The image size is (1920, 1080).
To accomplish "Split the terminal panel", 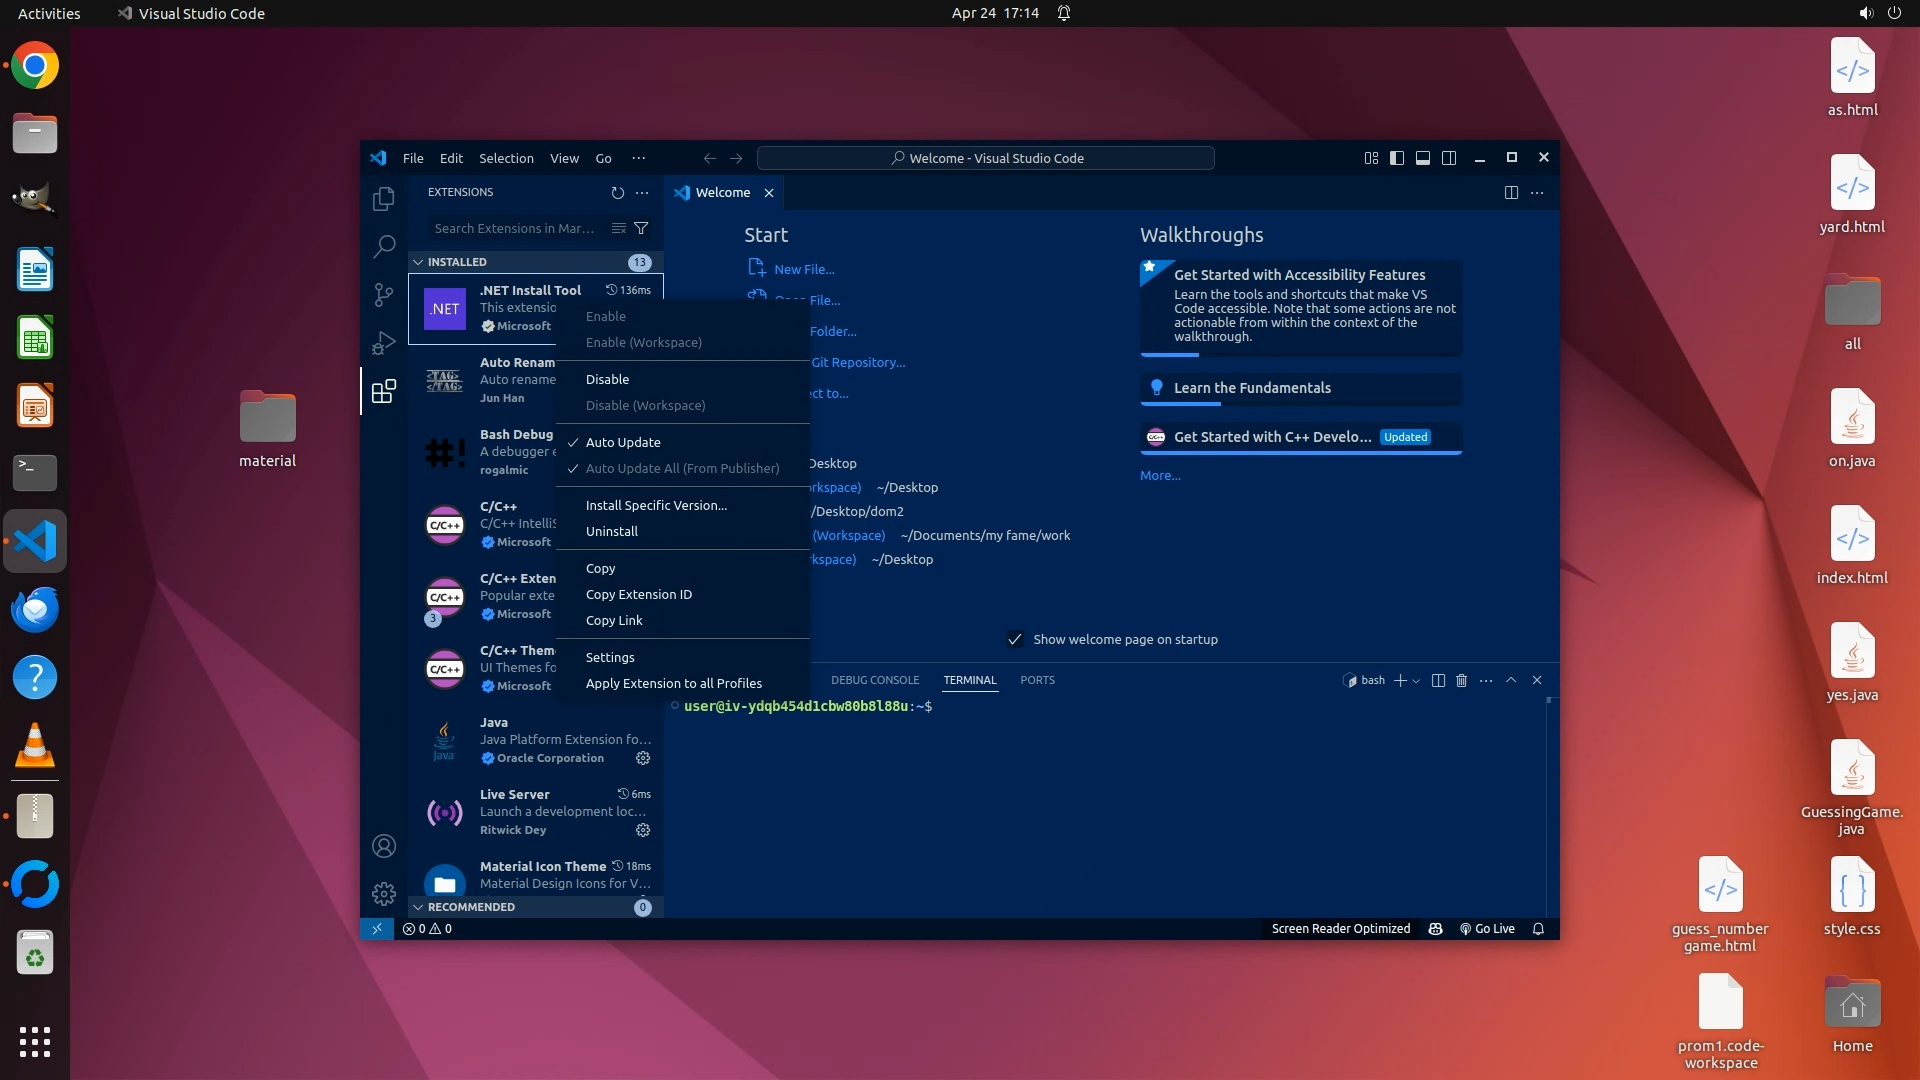I will 1438,681.
